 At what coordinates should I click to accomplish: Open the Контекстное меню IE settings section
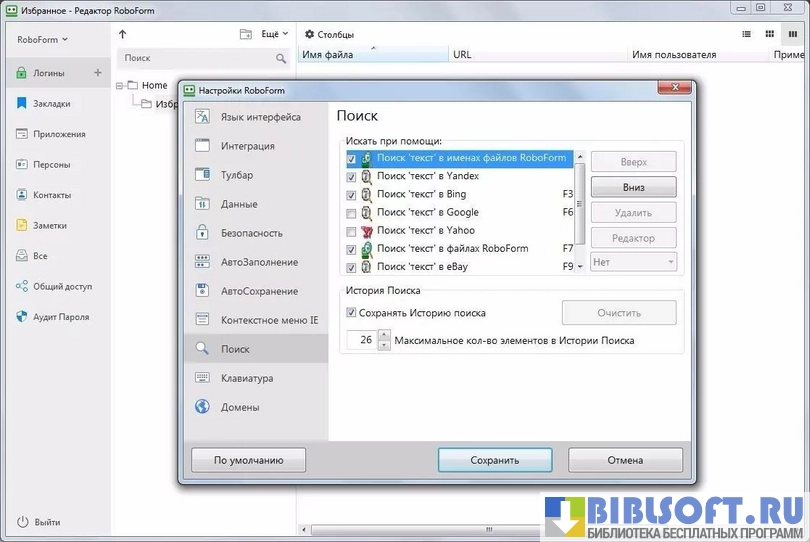269,320
